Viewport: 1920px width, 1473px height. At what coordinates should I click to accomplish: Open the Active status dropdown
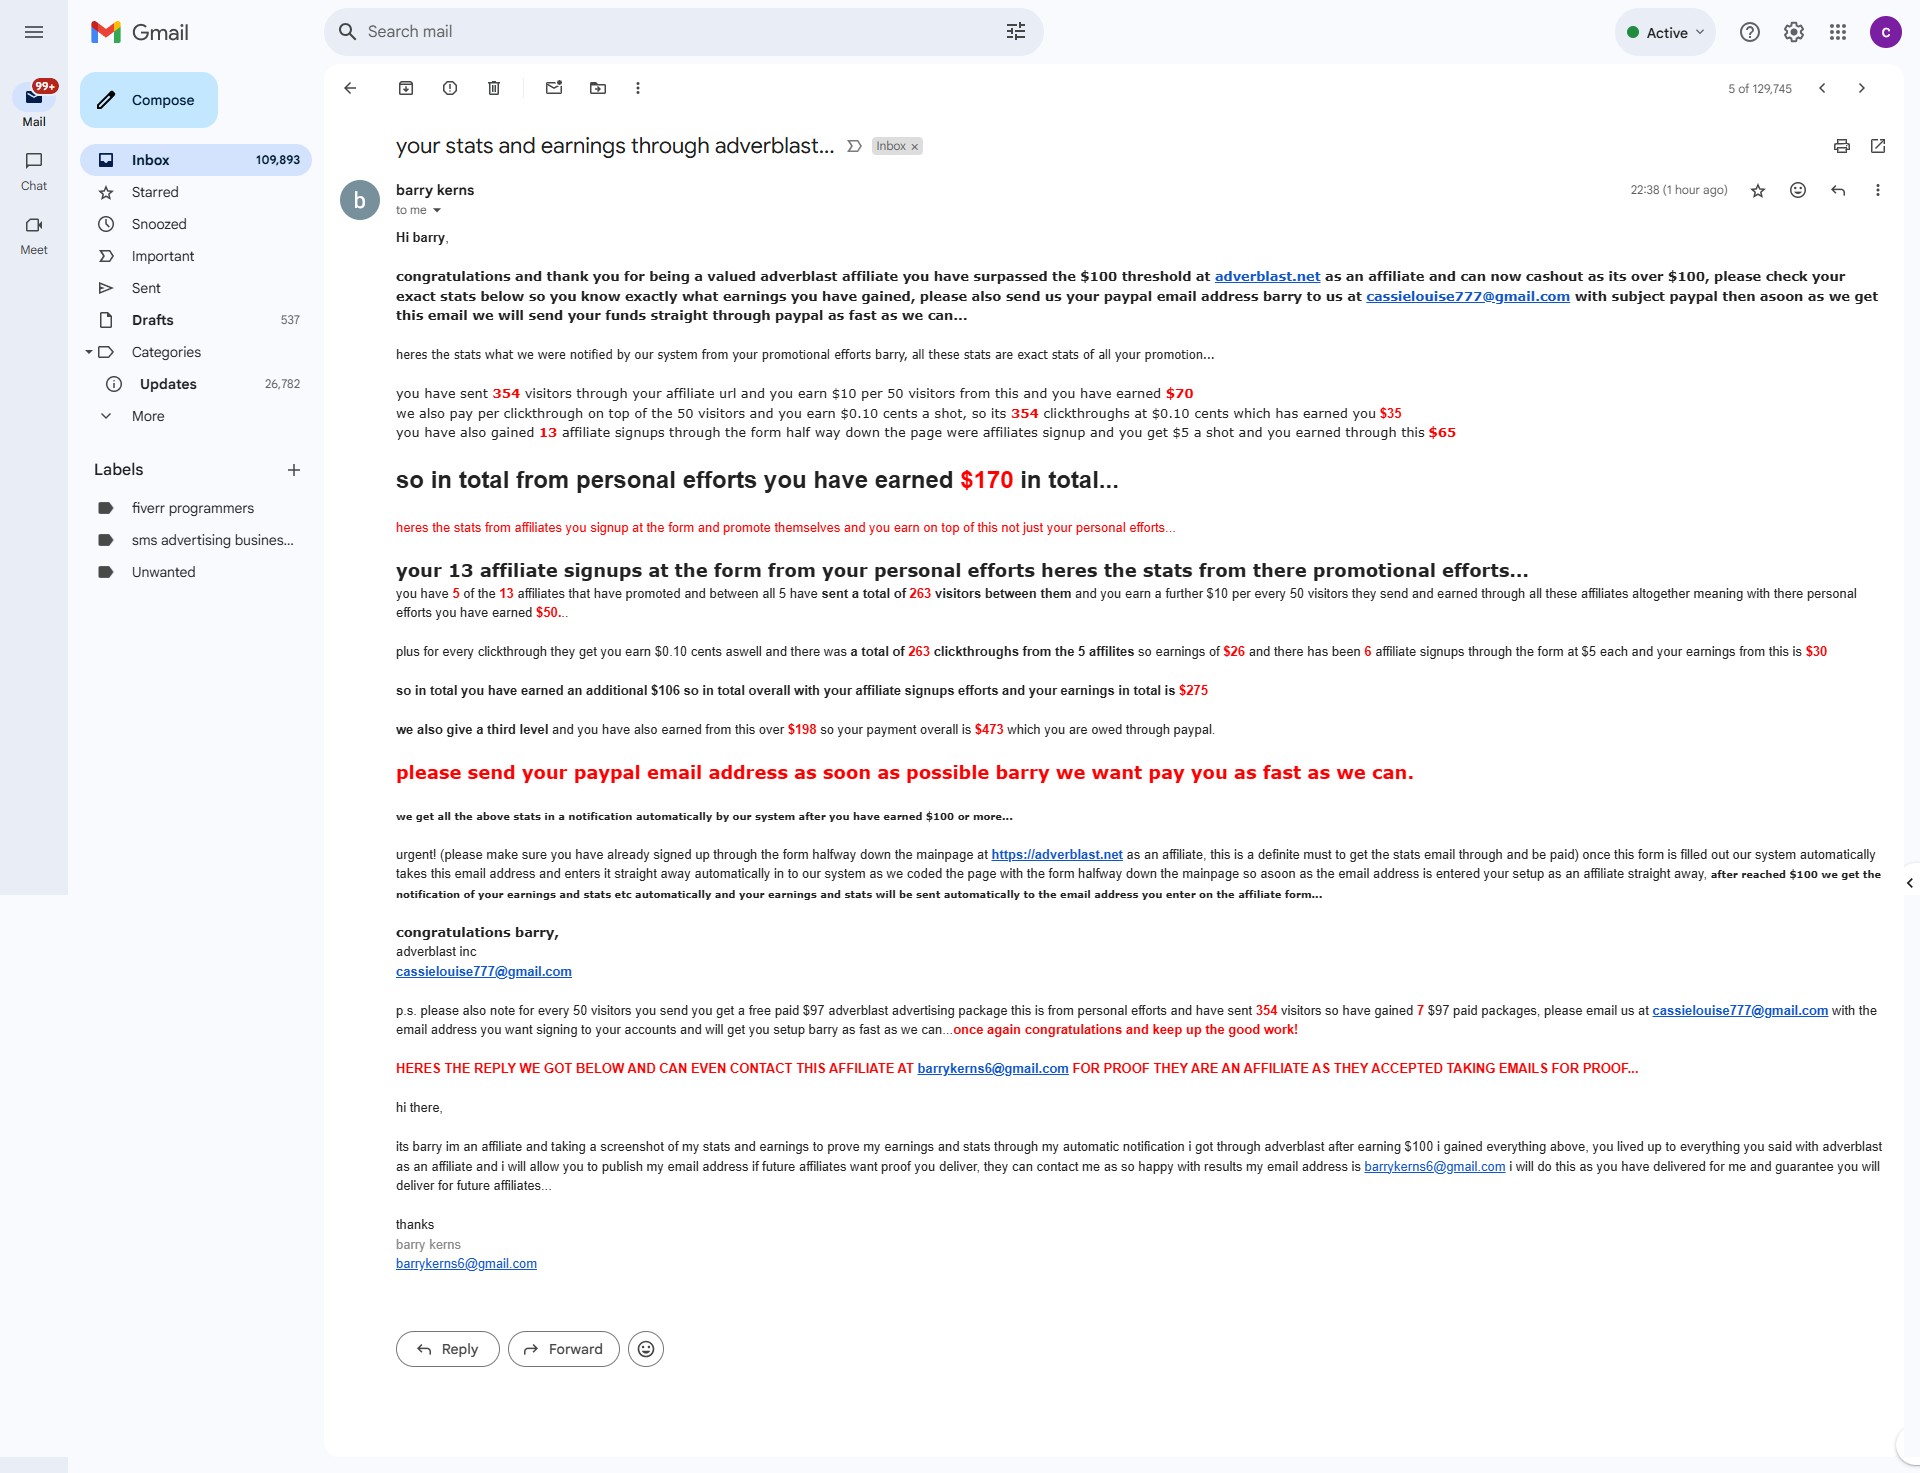1665,32
